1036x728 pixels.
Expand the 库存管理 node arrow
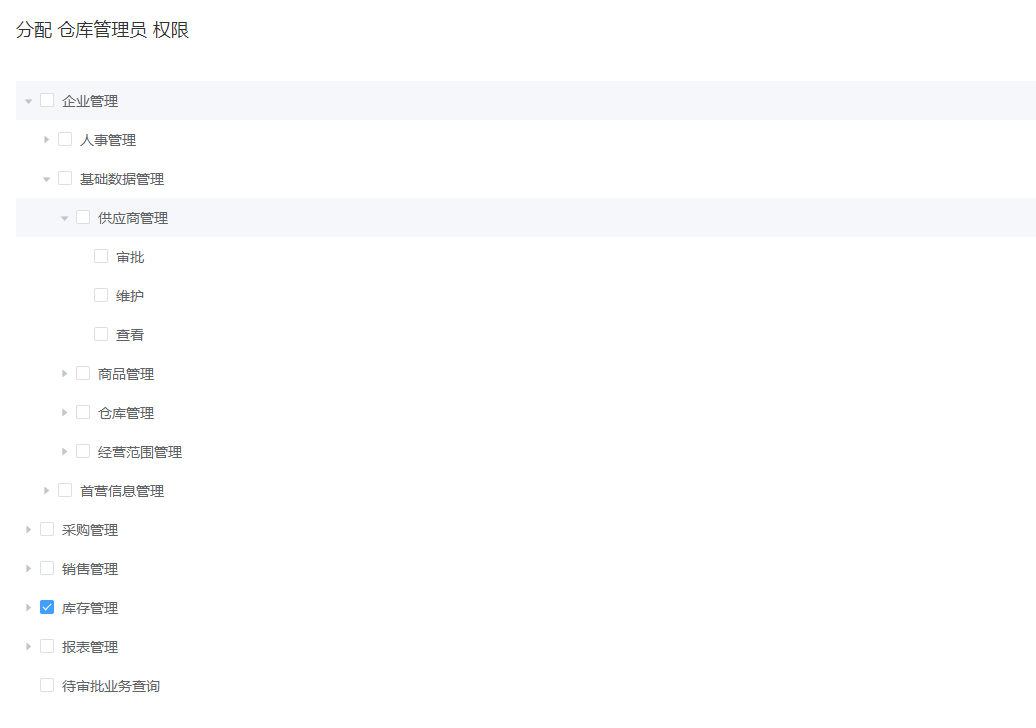(29, 608)
